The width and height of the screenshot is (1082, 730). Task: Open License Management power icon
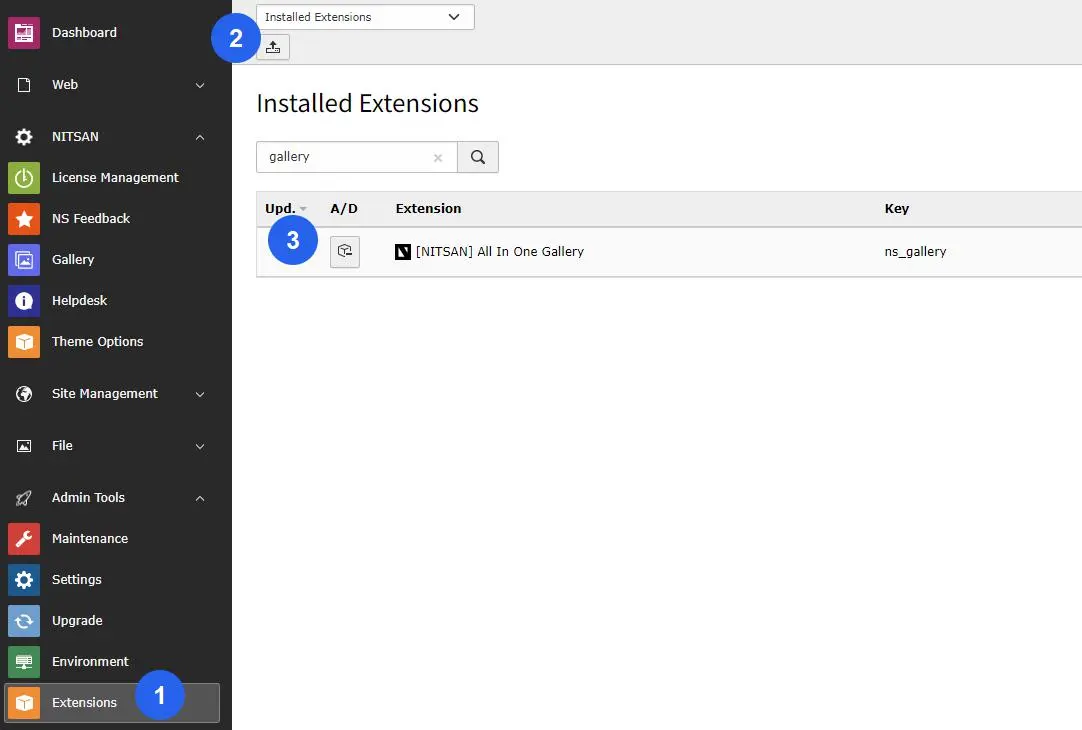point(23,177)
